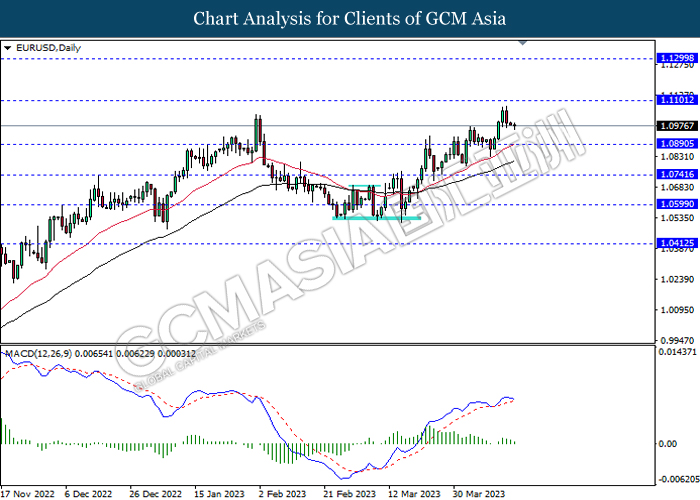Click the 1.02390 price axis value
This screenshot has height=500, width=700.
(677, 279)
